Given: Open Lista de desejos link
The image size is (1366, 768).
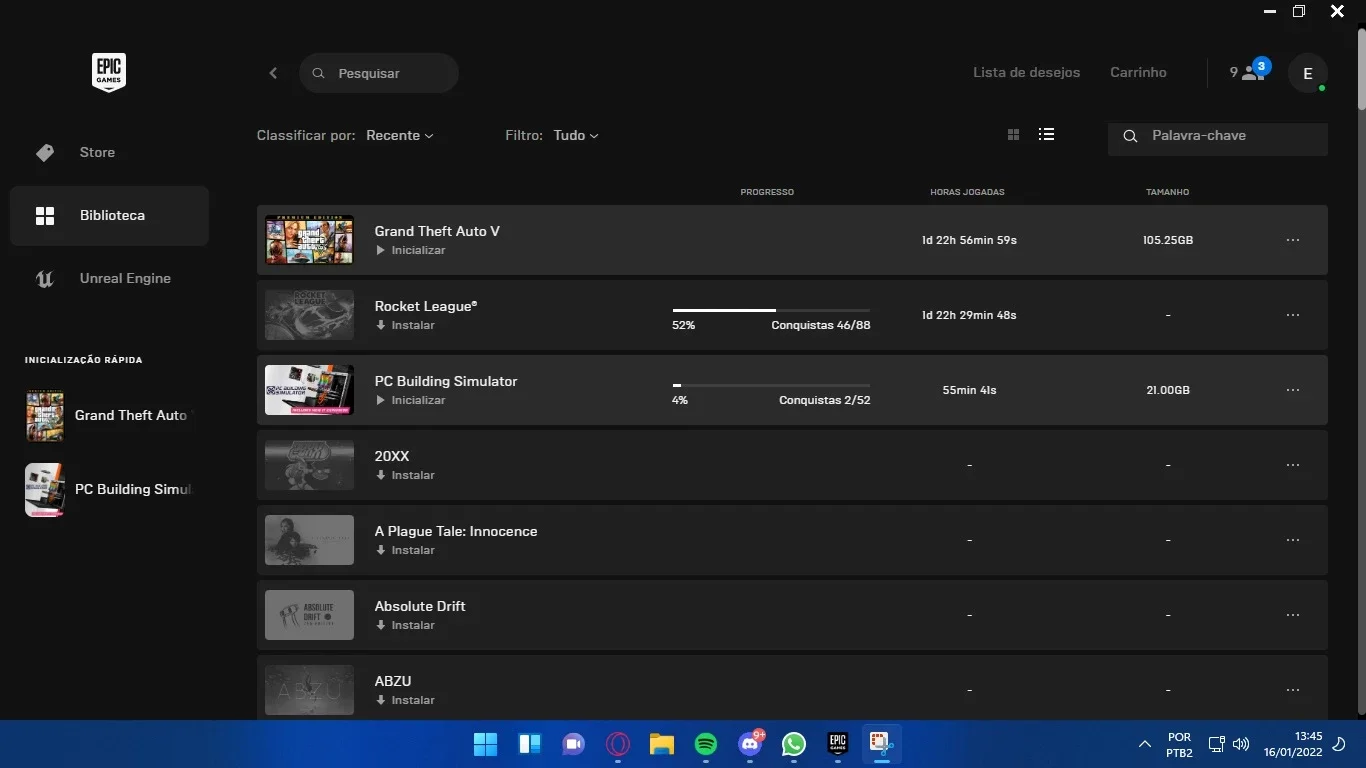Looking at the screenshot, I should (x=1026, y=72).
